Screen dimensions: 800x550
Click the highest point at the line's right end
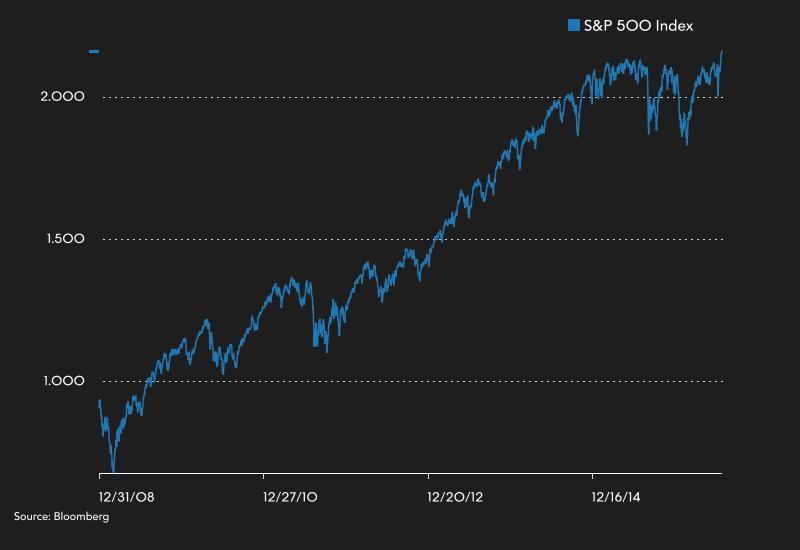(722, 51)
